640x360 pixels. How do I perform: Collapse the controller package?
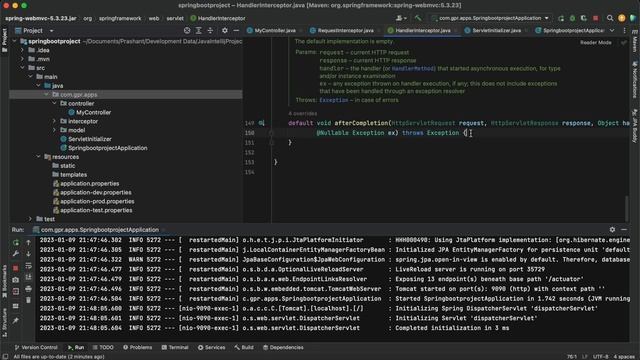click(54, 103)
